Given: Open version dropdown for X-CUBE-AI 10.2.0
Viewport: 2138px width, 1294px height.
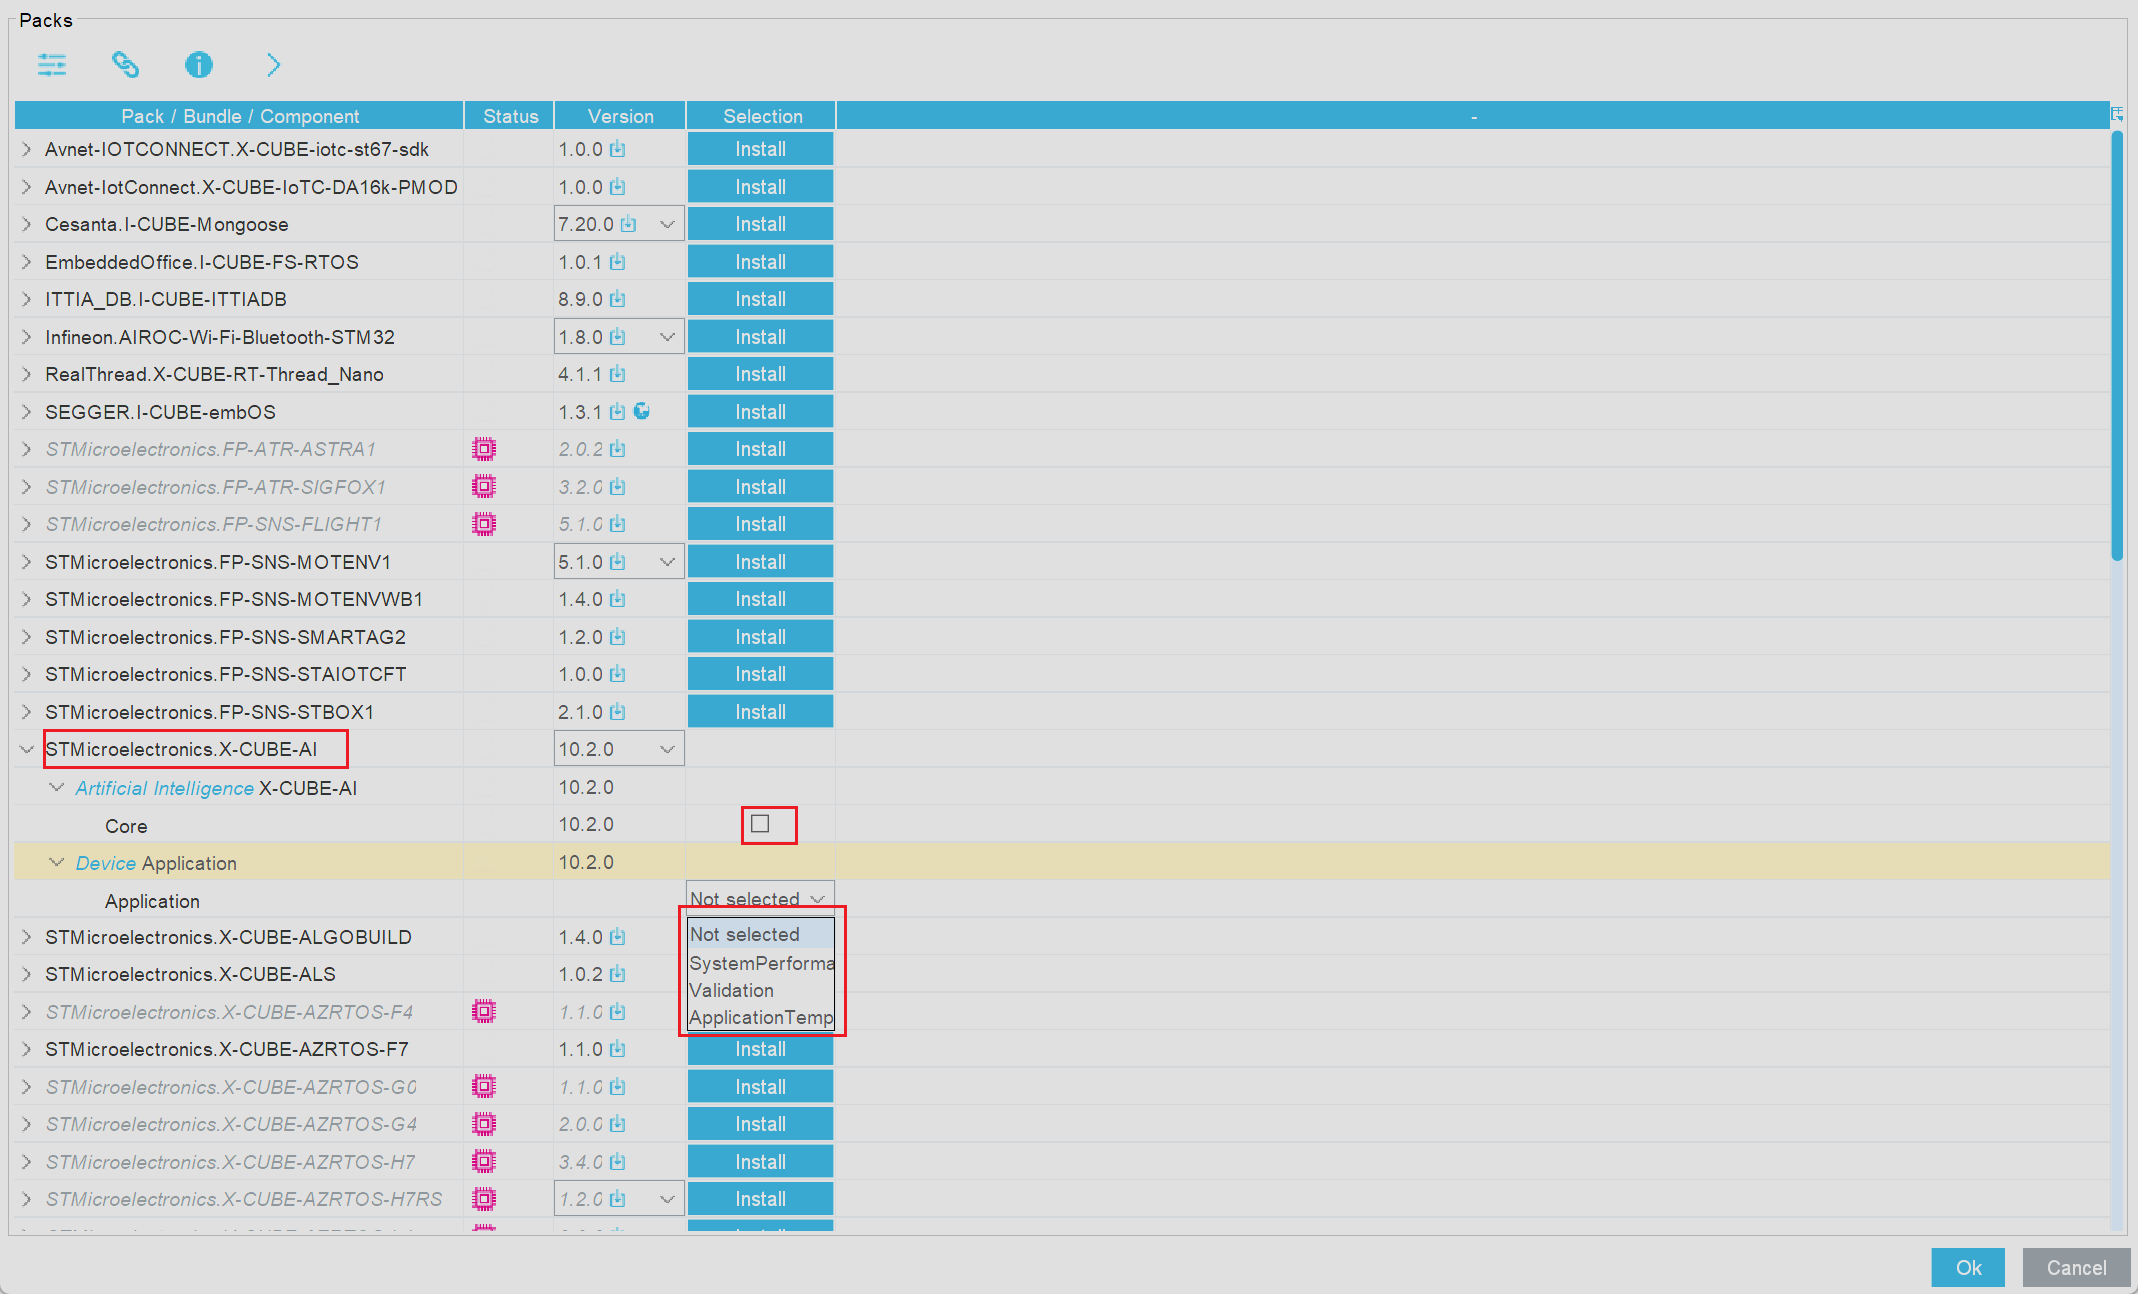Looking at the screenshot, I should click(667, 749).
